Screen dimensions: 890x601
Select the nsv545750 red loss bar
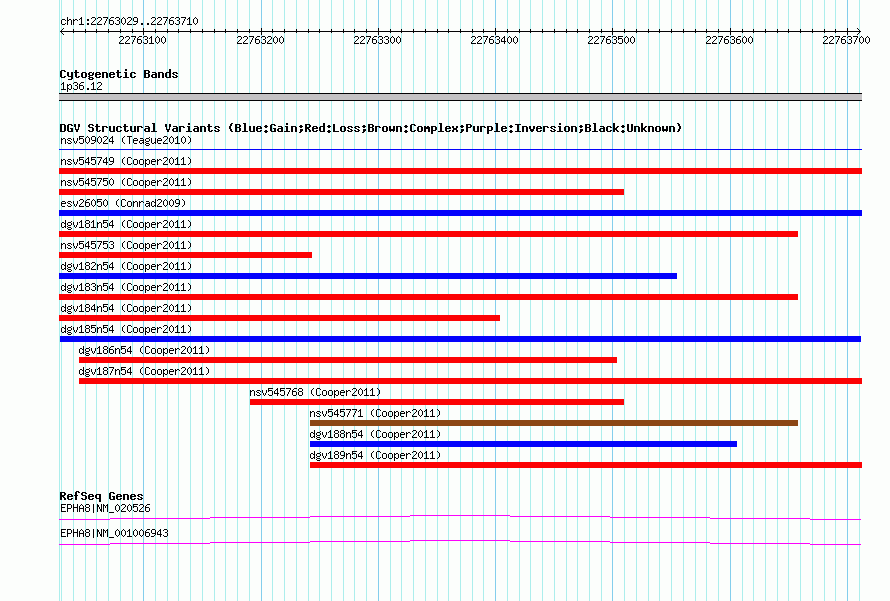click(x=342, y=192)
